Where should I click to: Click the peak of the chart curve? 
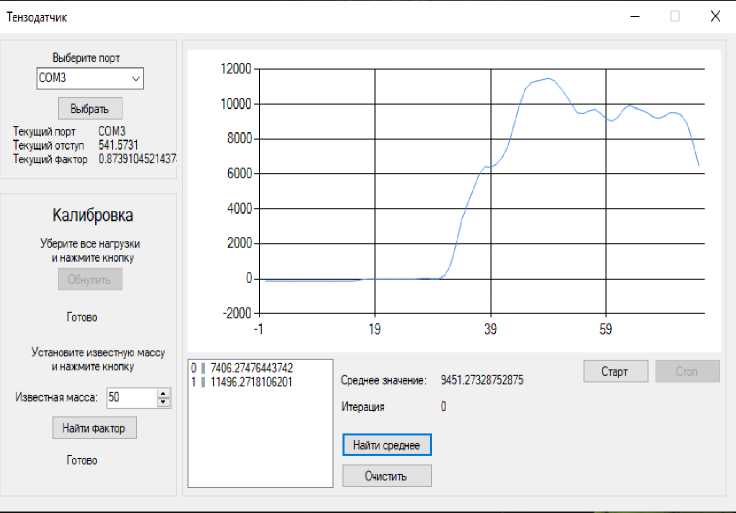pos(548,79)
